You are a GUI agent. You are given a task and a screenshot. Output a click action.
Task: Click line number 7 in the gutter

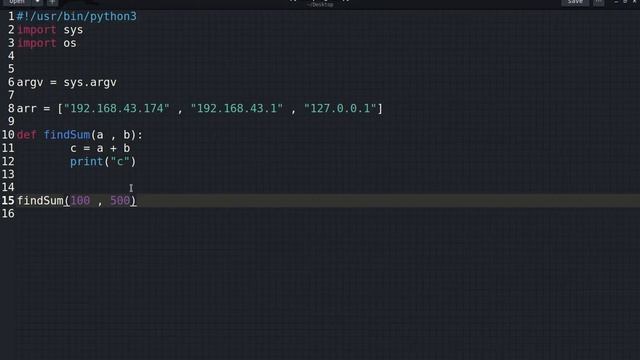click(x=11, y=96)
